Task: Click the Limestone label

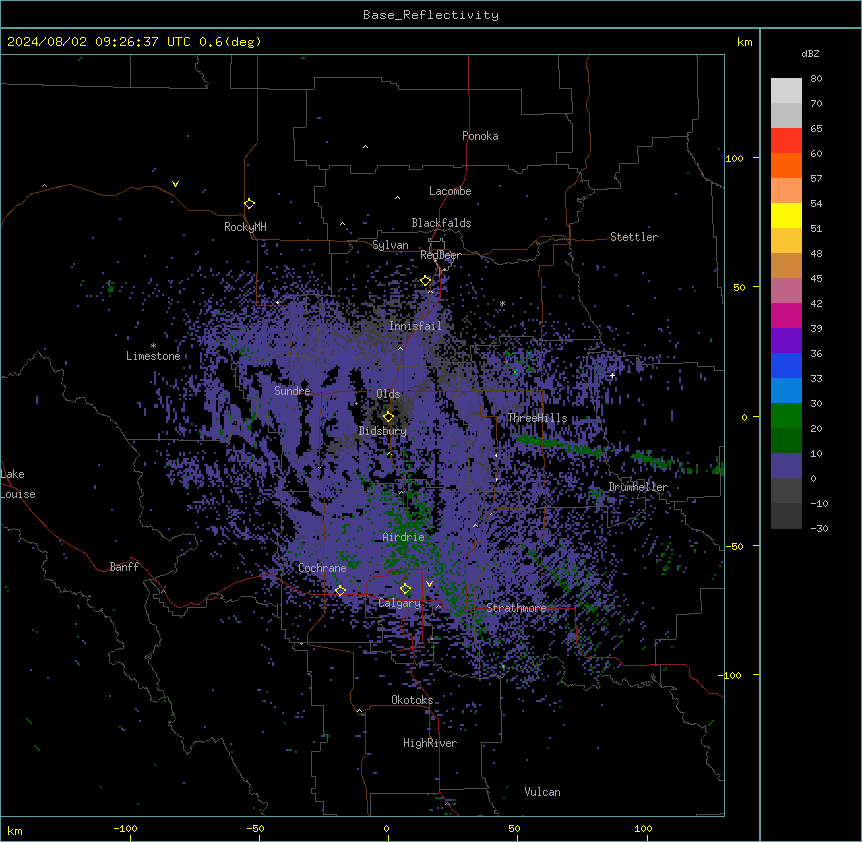Action: [x=153, y=356]
